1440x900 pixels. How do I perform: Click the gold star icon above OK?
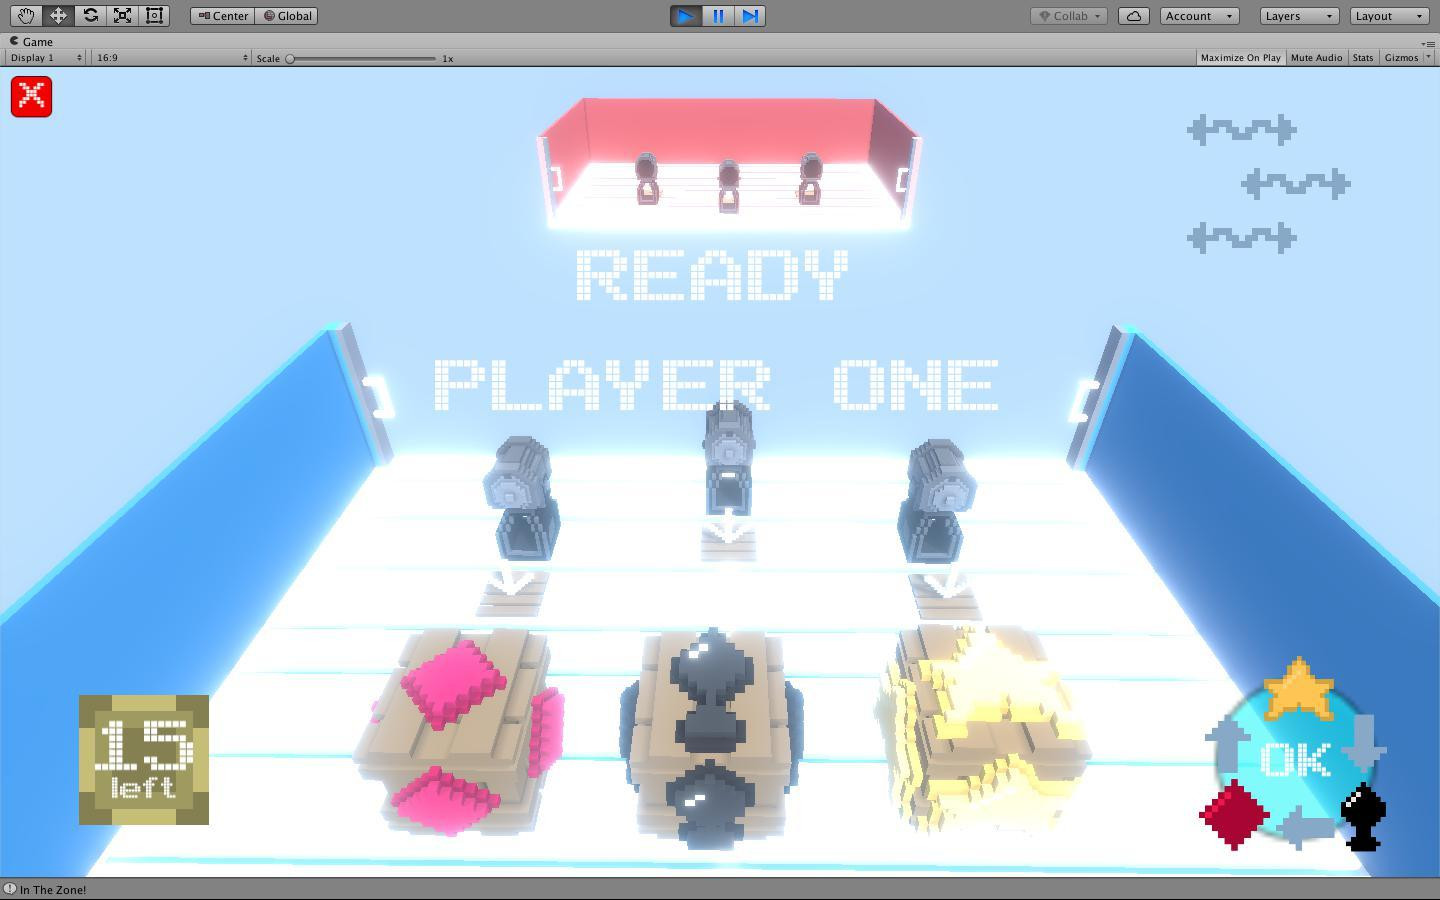[x=1298, y=689]
